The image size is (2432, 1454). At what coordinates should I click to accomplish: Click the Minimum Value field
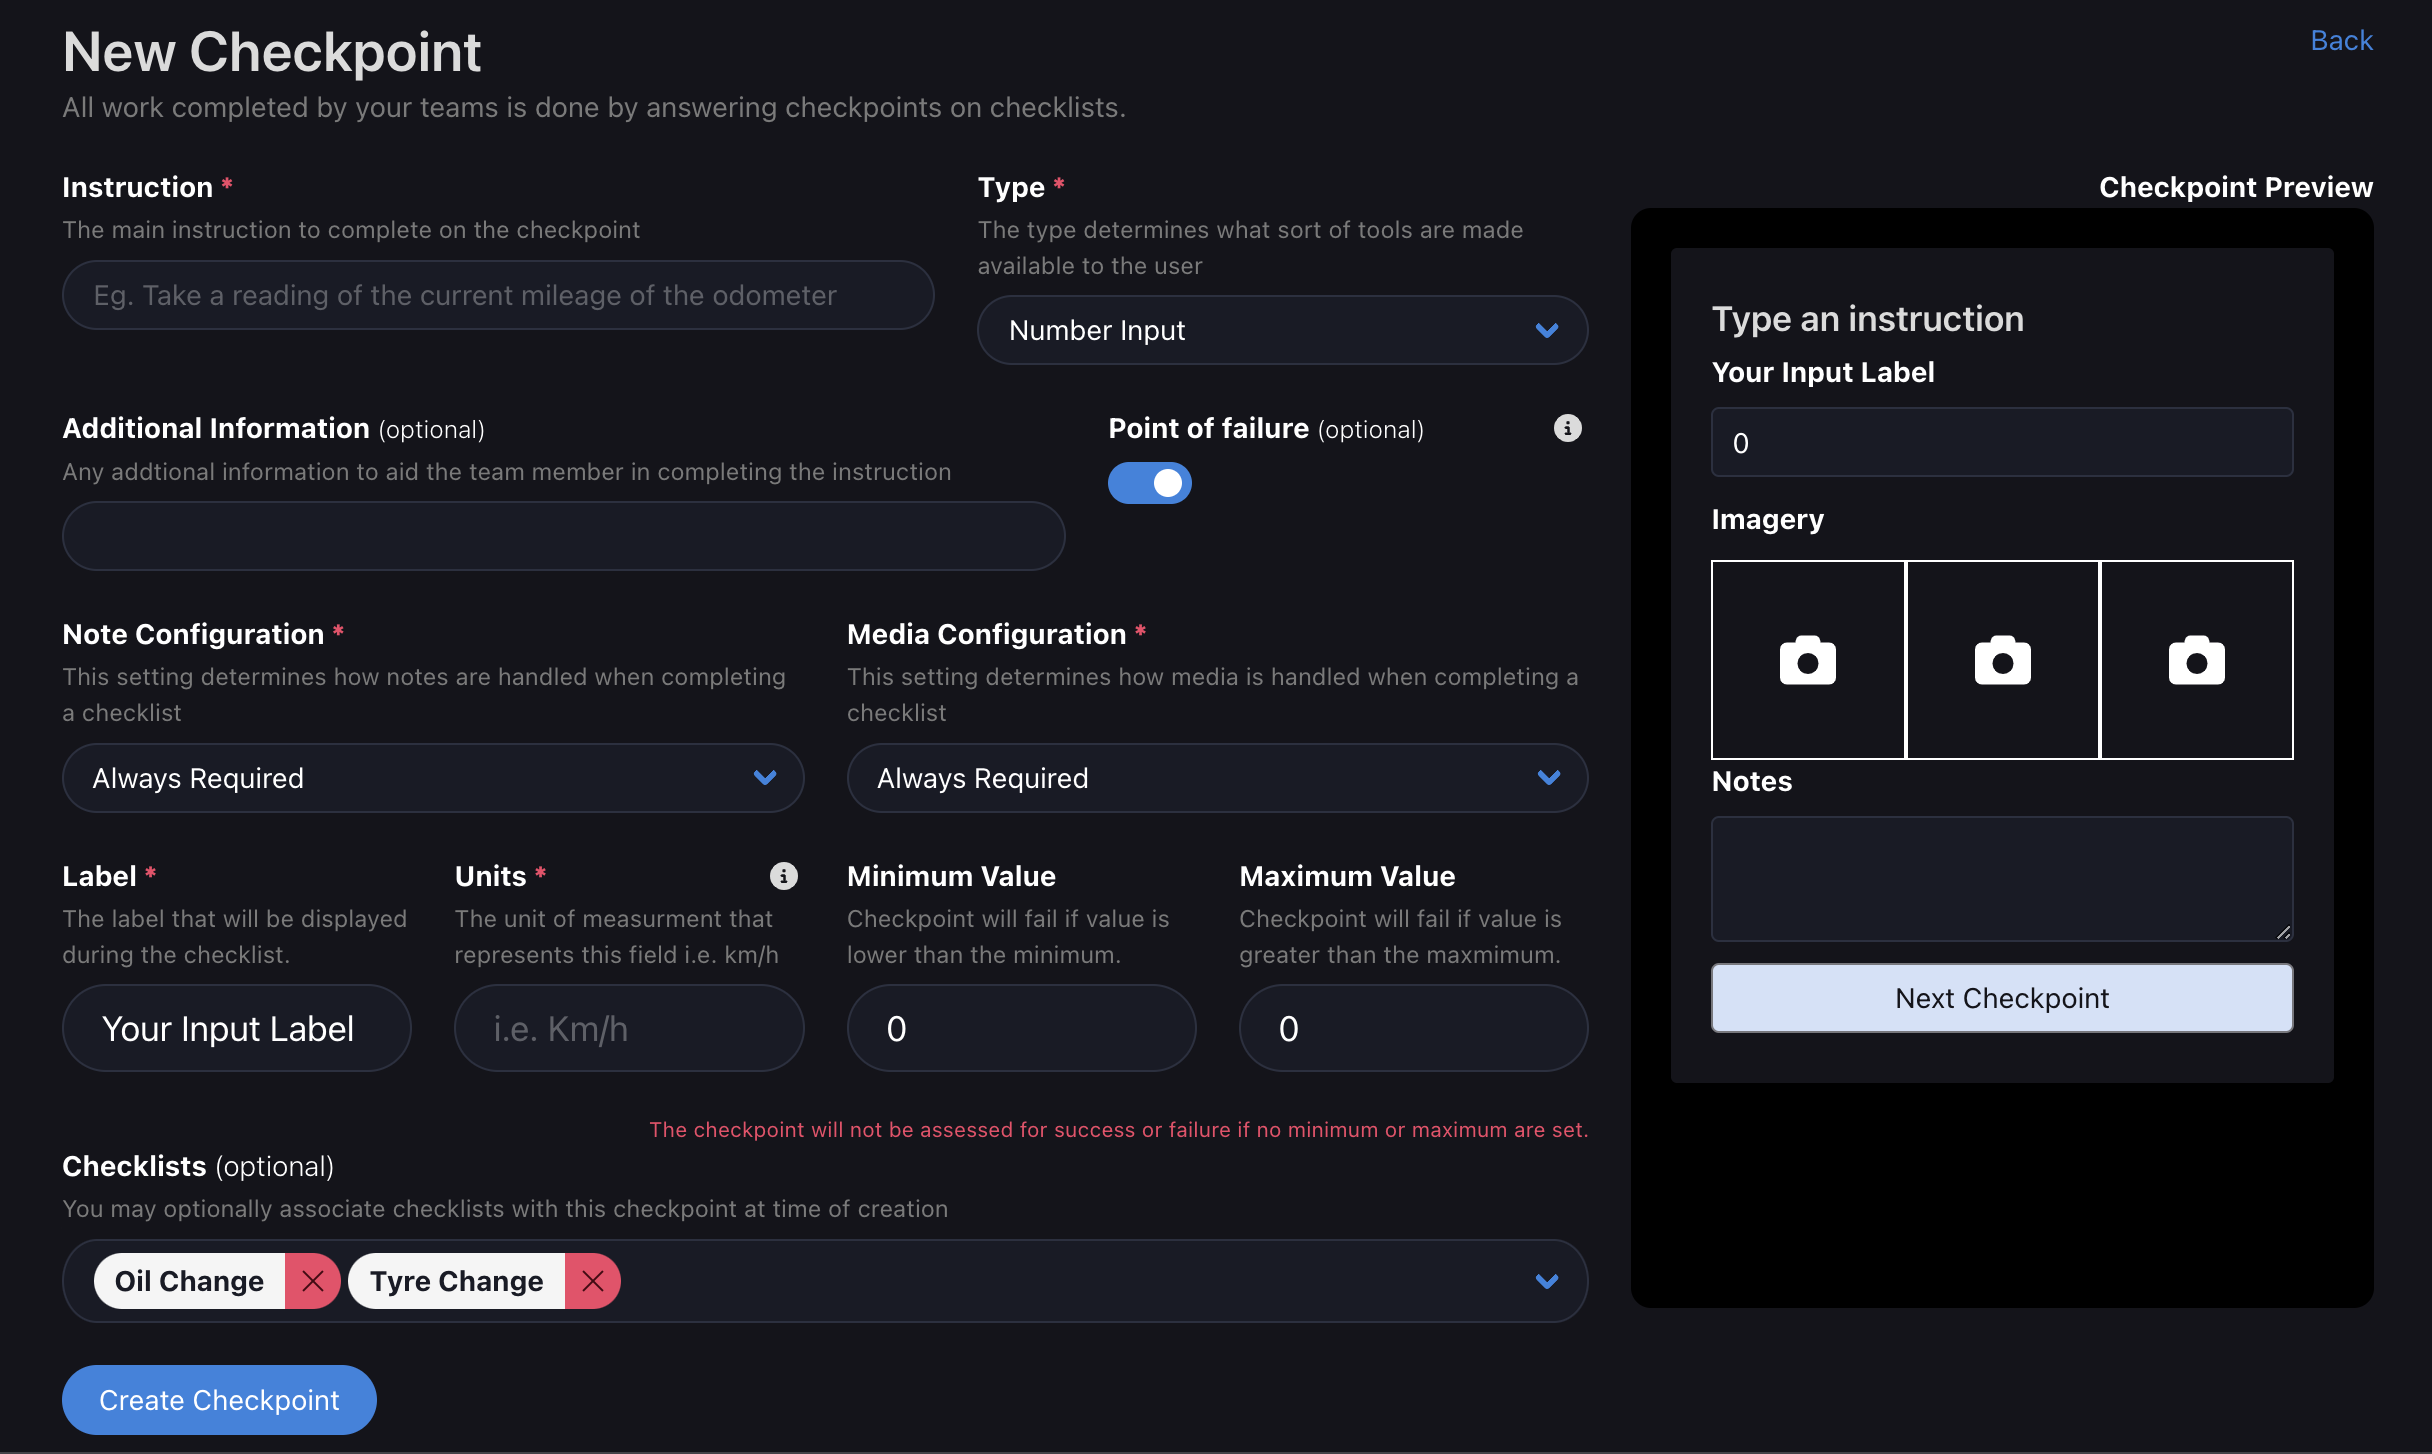click(x=1020, y=1028)
